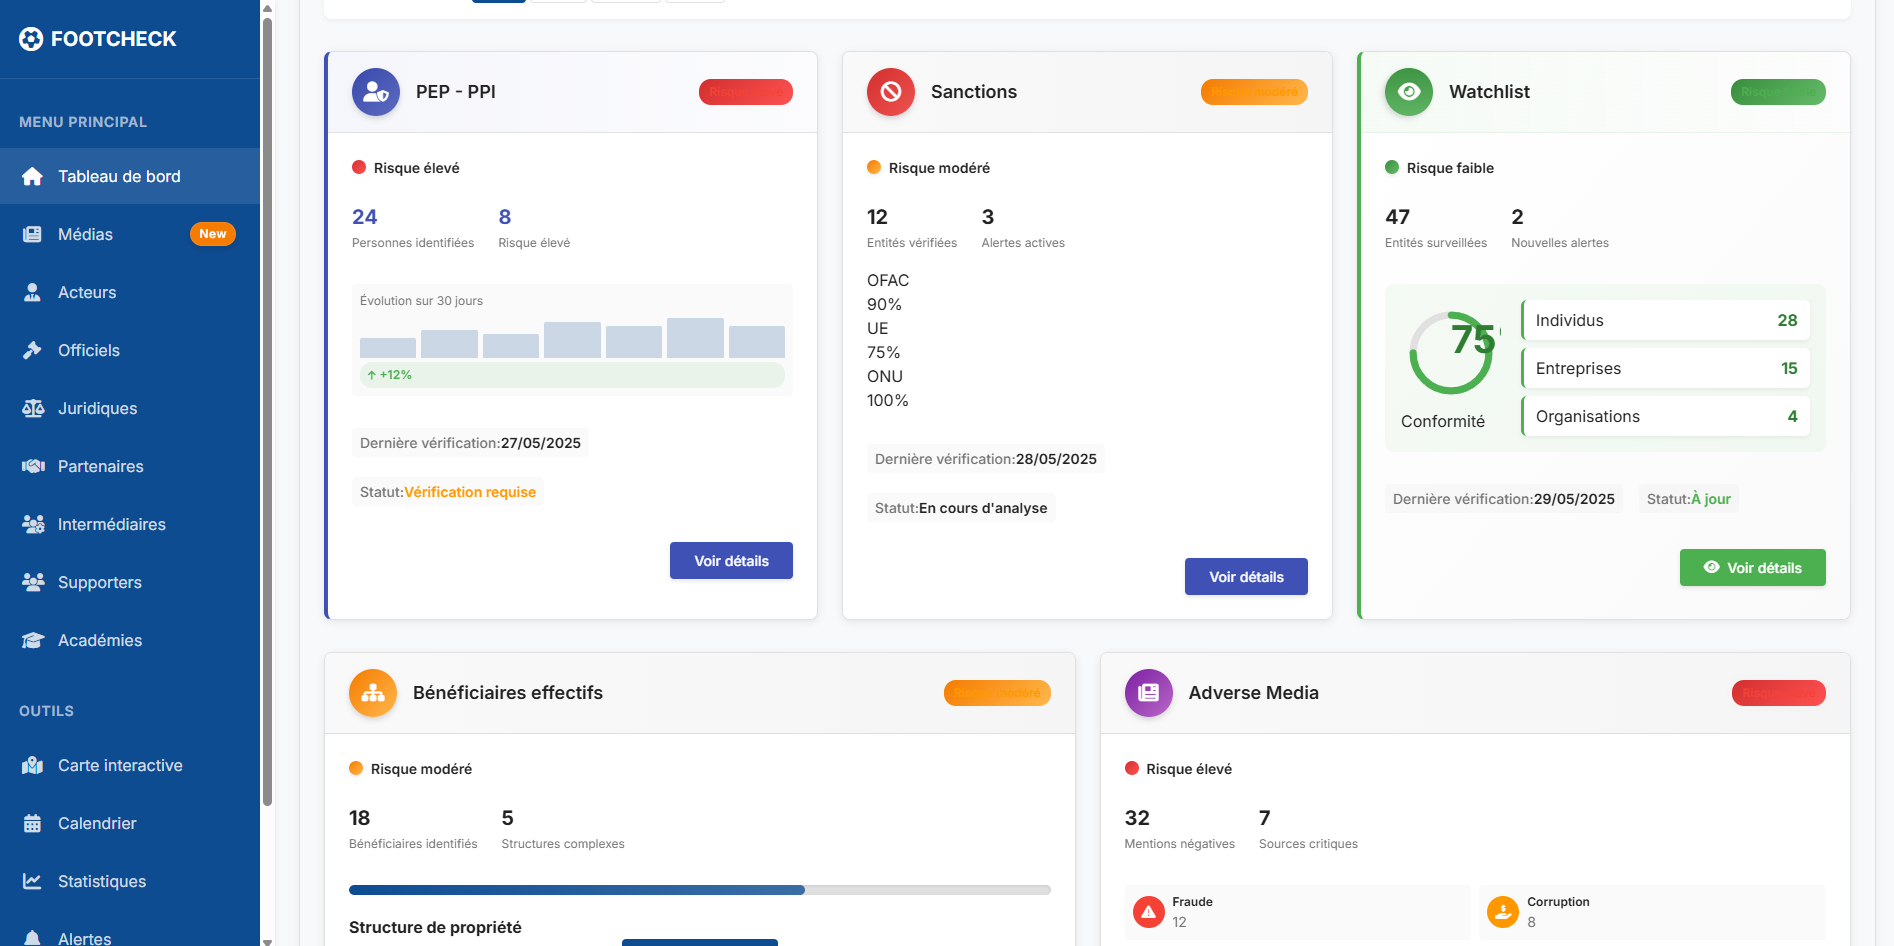The width and height of the screenshot is (1894, 946).
Task: Click the purple Adverse Media newspaper icon
Action: [x=1148, y=693]
